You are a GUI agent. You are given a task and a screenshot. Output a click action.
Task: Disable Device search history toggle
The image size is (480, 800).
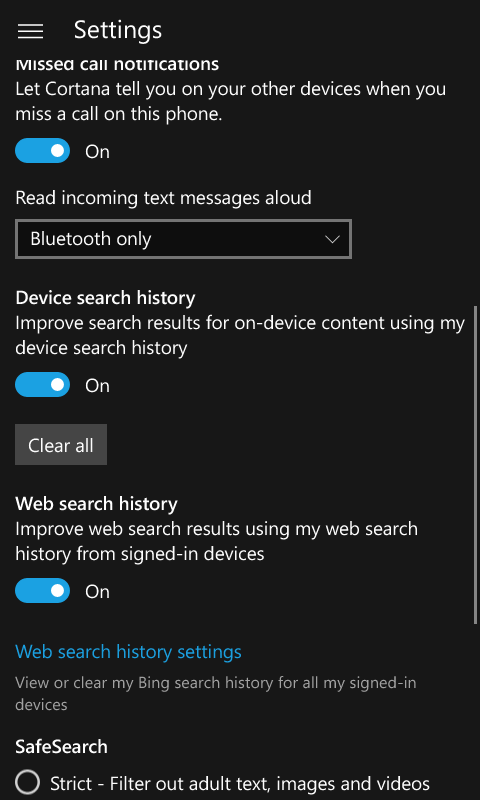[x=42, y=384]
